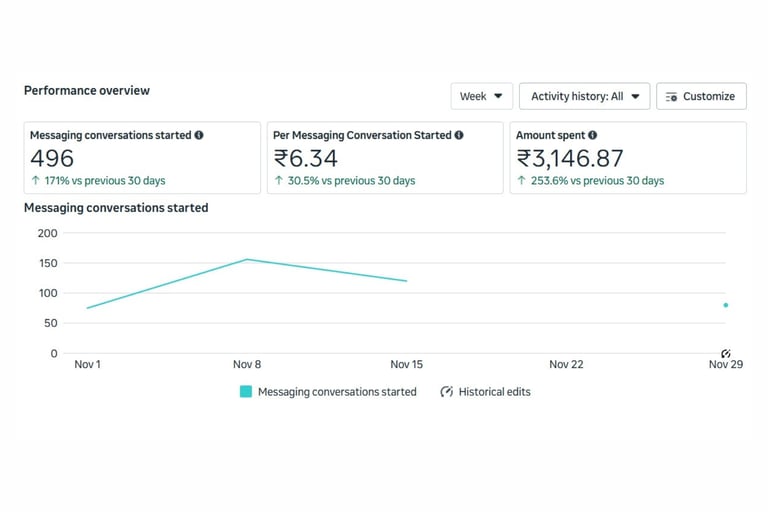Viewport: 768px width, 512px height.
Task: Click up arrow beside 171% change
Action: tap(35, 181)
